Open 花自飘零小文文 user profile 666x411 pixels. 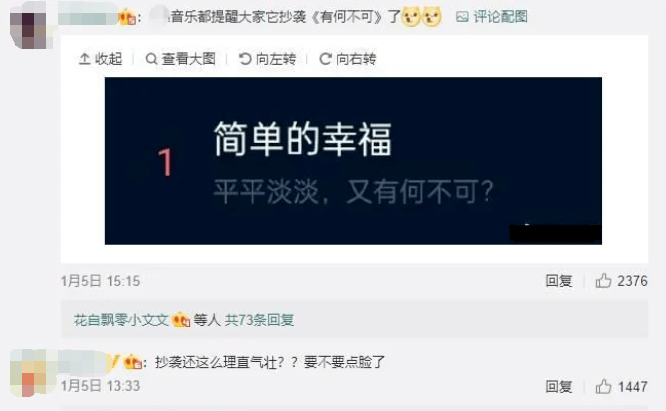tap(121, 320)
